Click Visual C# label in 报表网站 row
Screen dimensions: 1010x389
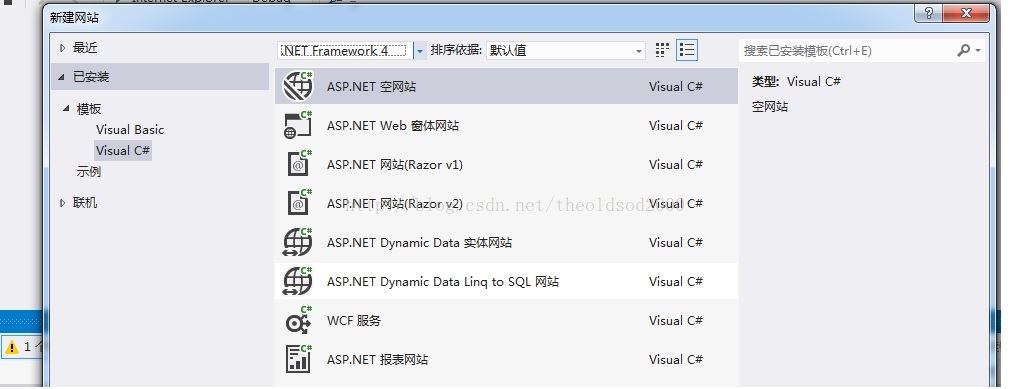(x=676, y=359)
